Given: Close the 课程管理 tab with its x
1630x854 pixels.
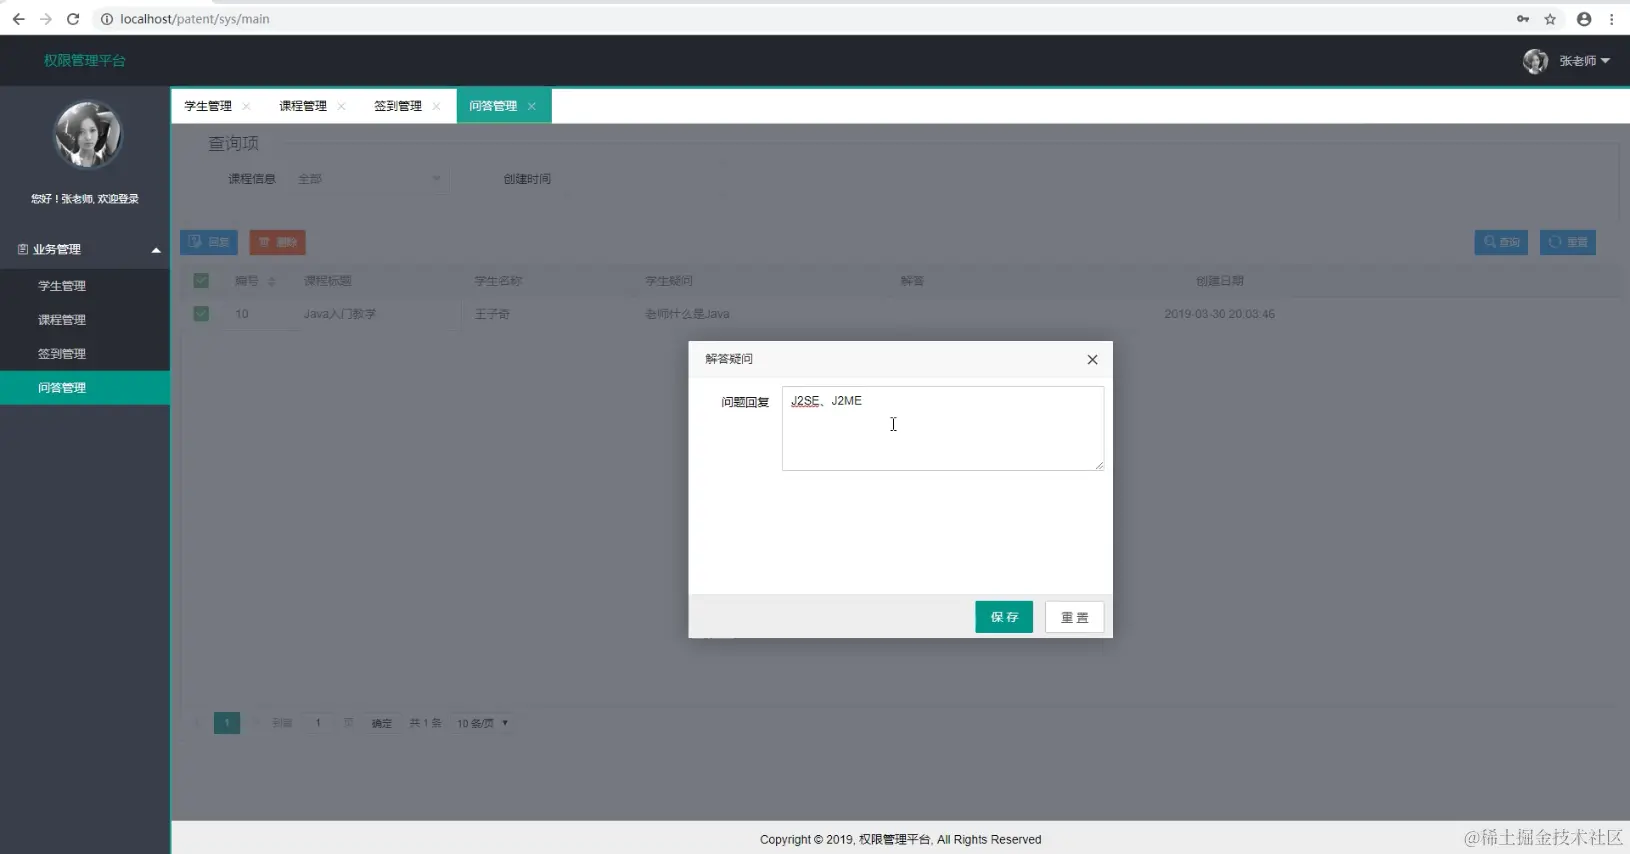Looking at the screenshot, I should pos(341,106).
